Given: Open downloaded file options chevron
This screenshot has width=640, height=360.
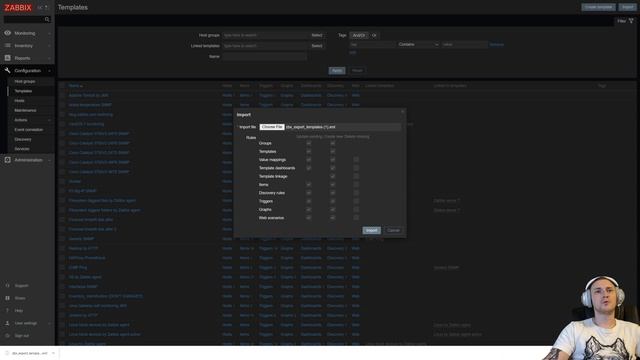Looking at the screenshot, I should coord(53,353).
